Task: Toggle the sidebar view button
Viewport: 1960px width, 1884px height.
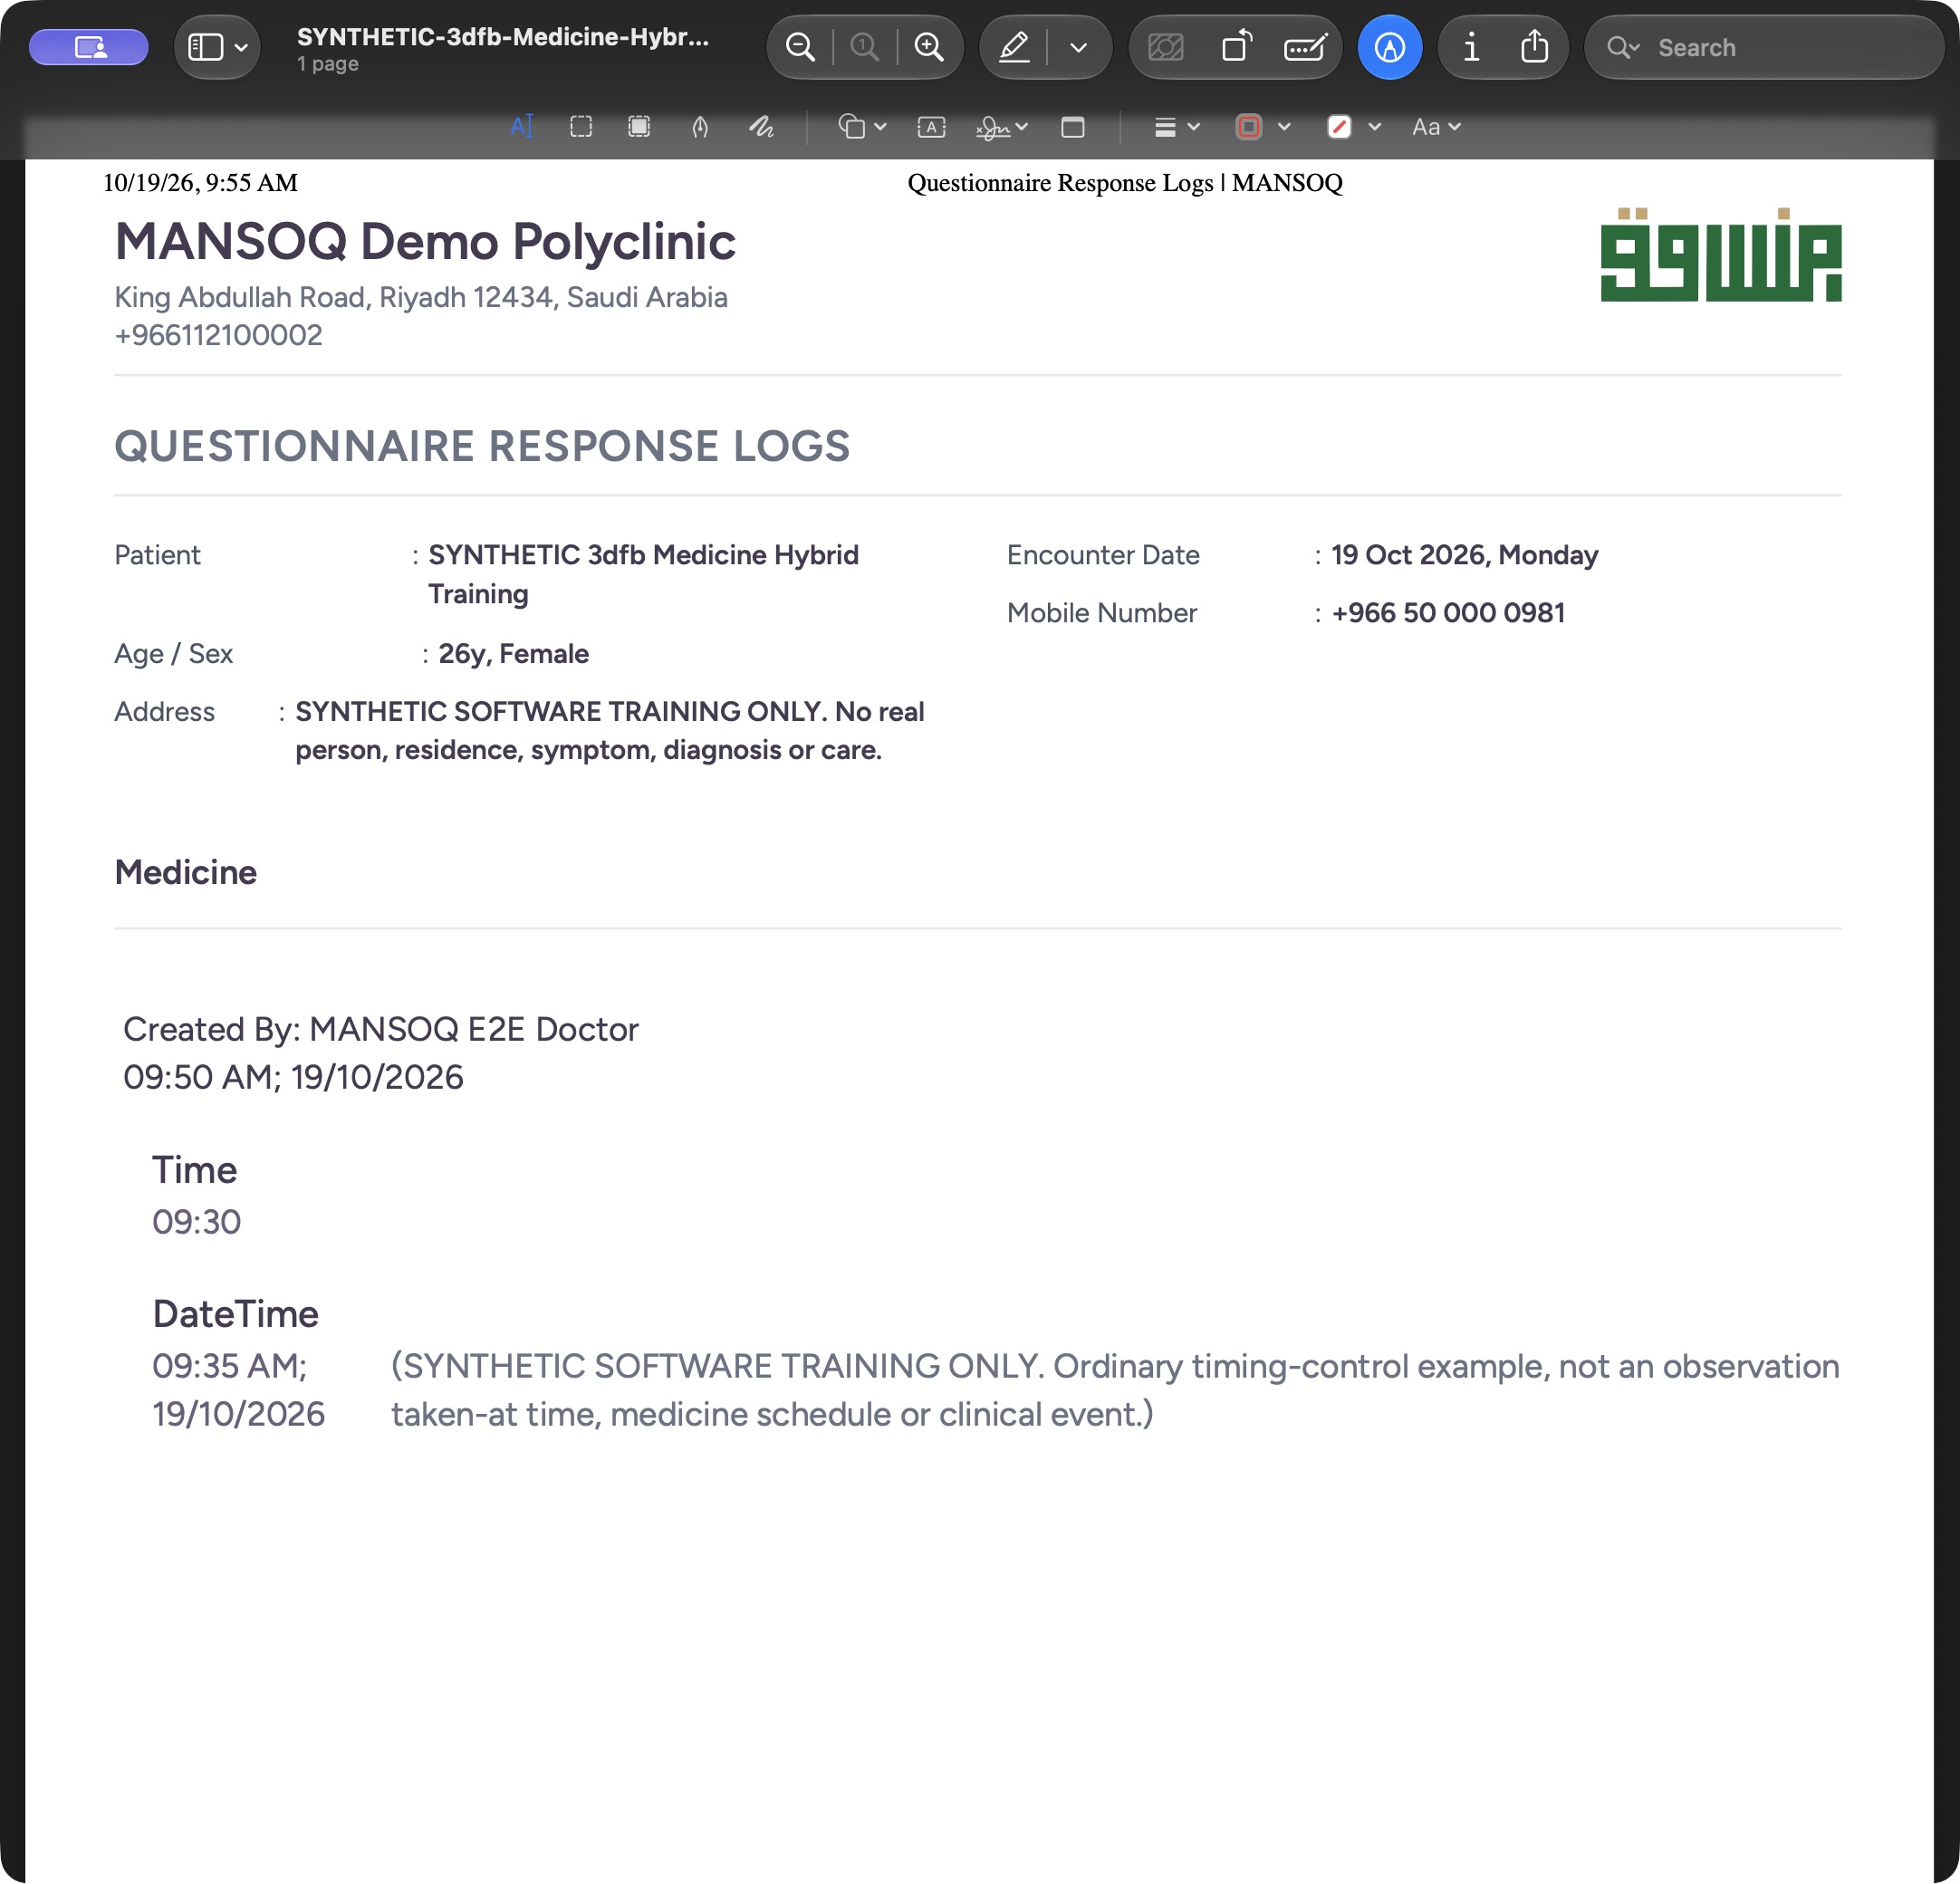Action: click(205, 47)
